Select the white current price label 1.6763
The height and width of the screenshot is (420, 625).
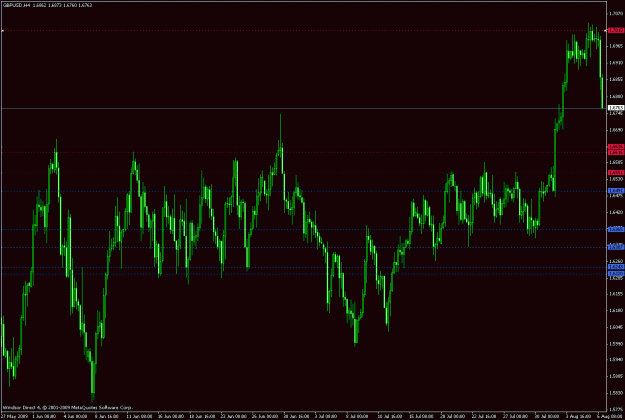tap(616, 108)
